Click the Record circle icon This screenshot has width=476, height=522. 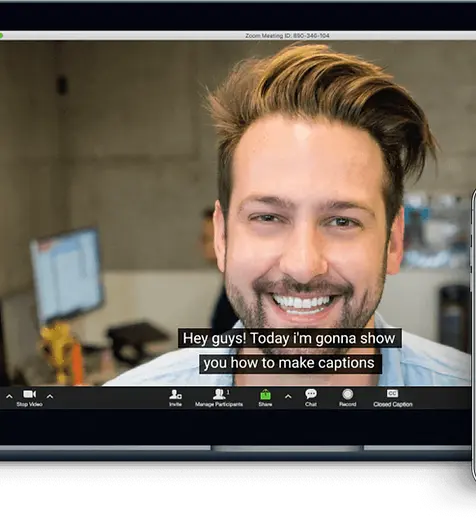tap(348, 394)
